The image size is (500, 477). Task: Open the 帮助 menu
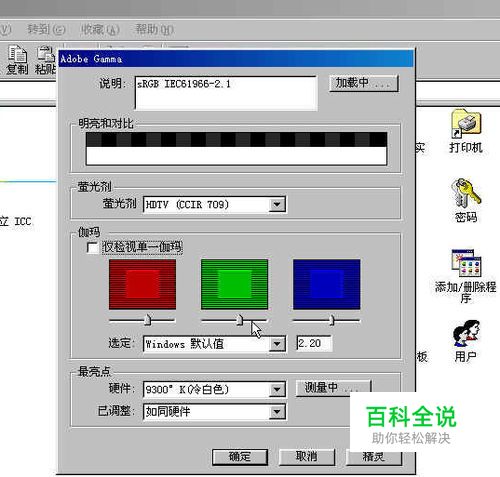click(154, 29)
